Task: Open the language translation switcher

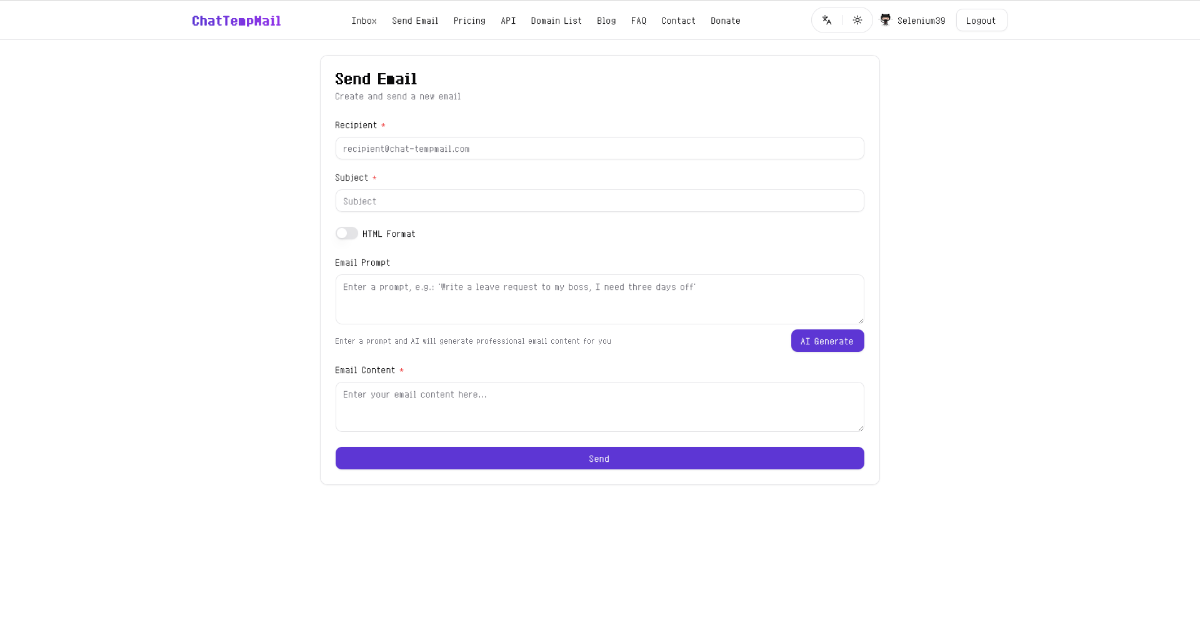Action: pos(827,20)
